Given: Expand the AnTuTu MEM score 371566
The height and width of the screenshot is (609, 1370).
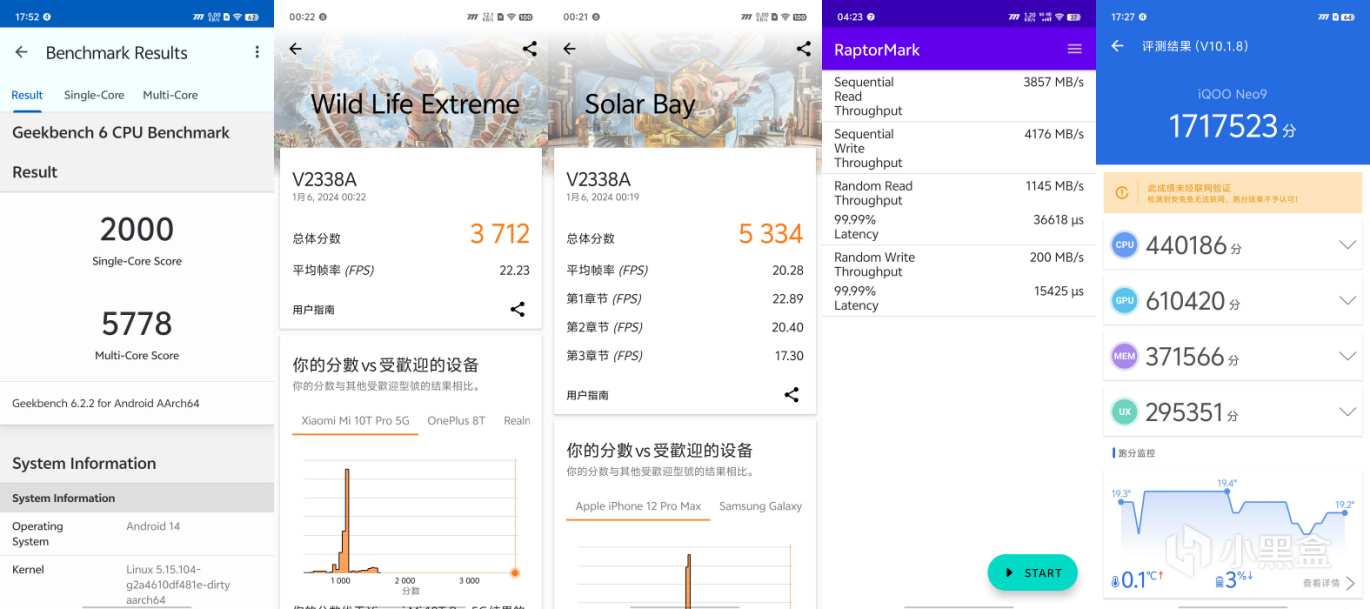Looking at the screenshot, I should click(1347, 356).
